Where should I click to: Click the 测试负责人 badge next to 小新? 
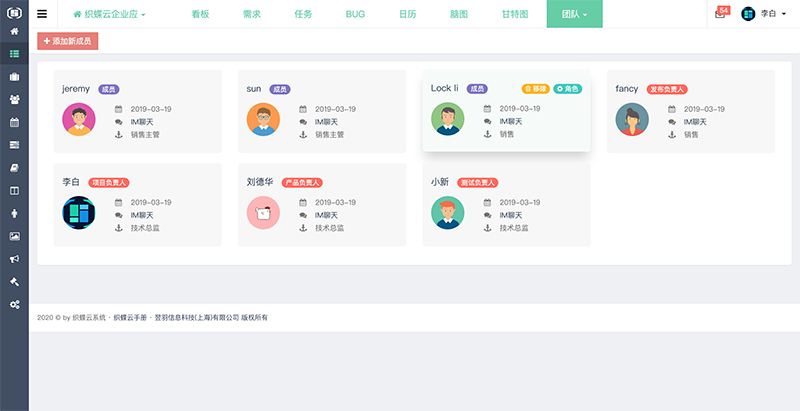(x=478, y=183)
